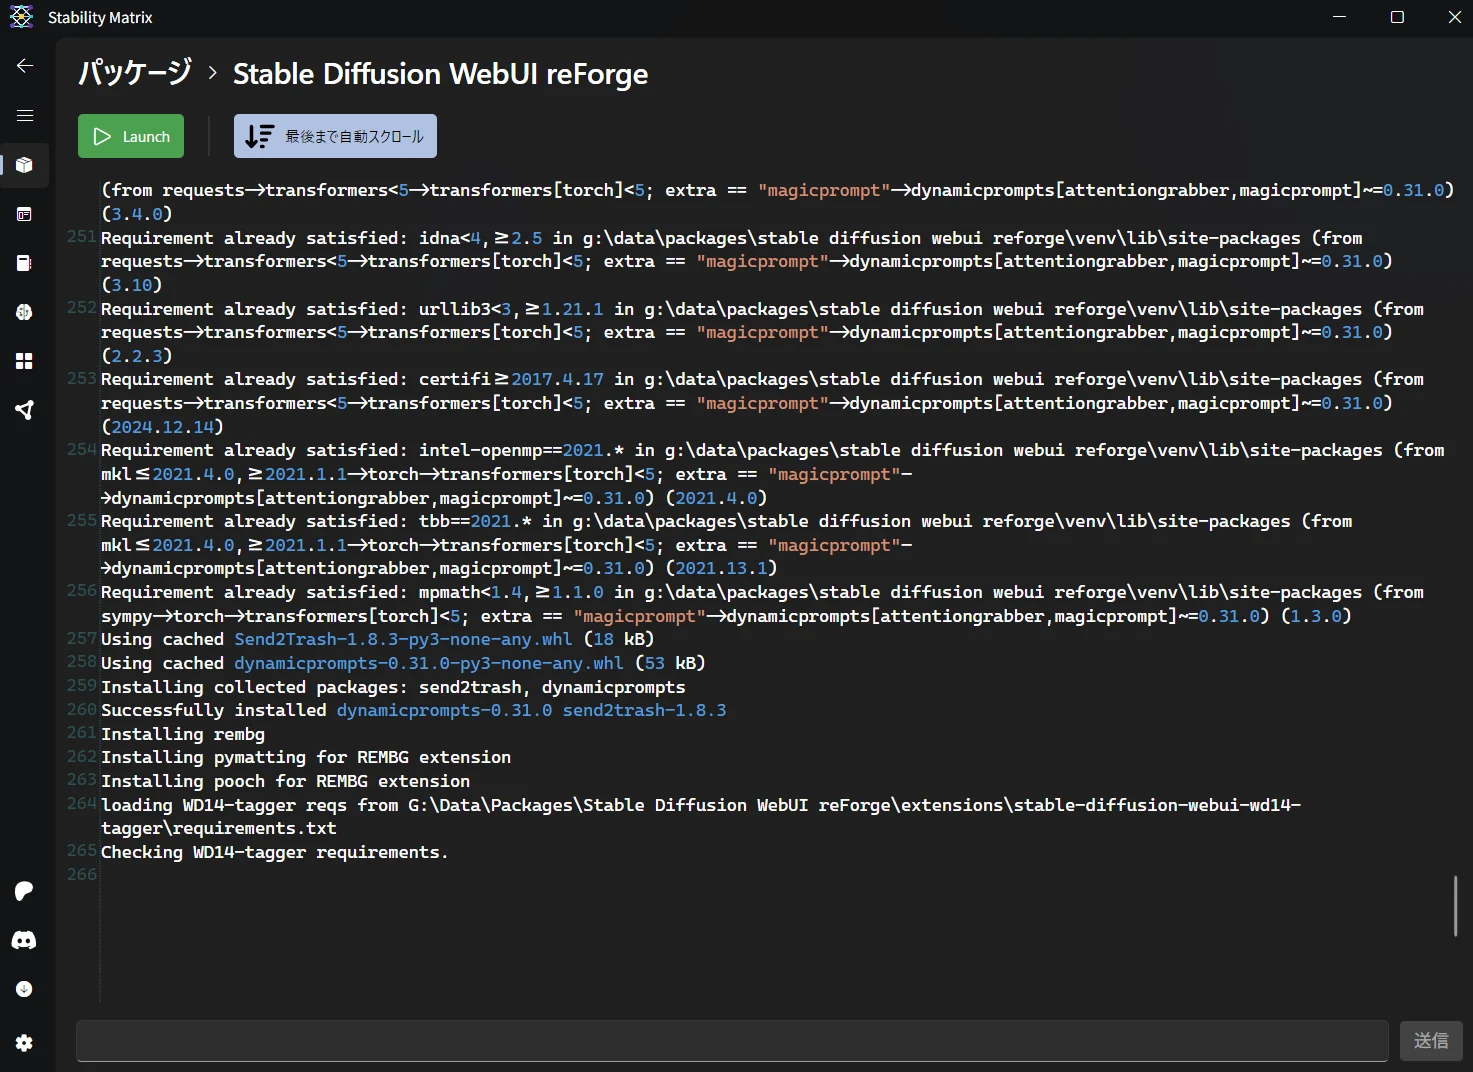The height and width of the screenshot is (1072, 1473).
Task: Click the 'urllib3<3,≥1.21.1' requirement text
Action: click(511, 309)
